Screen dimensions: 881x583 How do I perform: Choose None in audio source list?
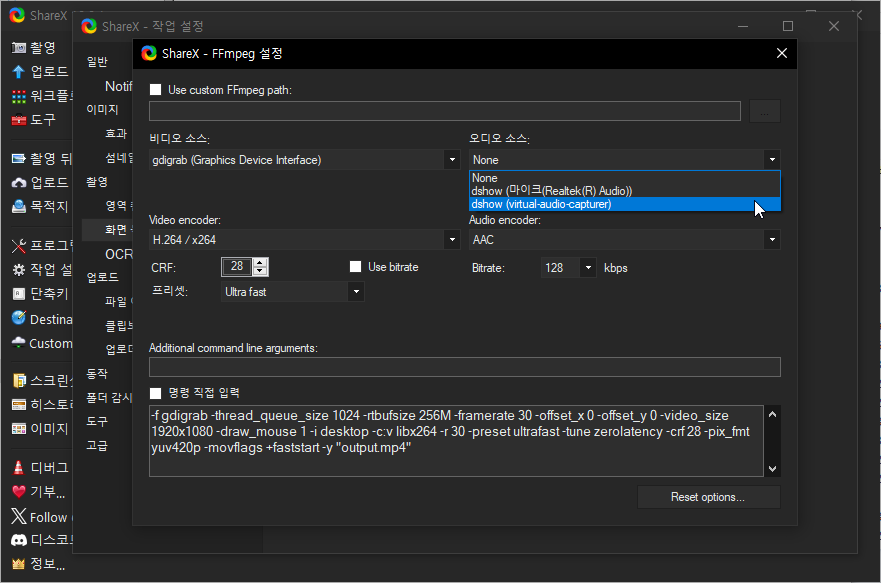(x=625, y=177)
